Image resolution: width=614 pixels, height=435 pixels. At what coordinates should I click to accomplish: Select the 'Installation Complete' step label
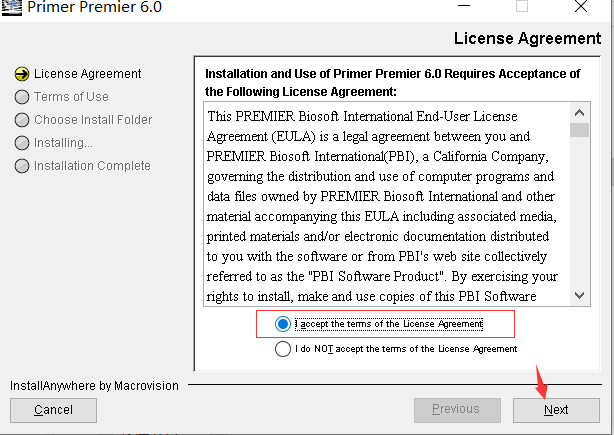[92, 166]
